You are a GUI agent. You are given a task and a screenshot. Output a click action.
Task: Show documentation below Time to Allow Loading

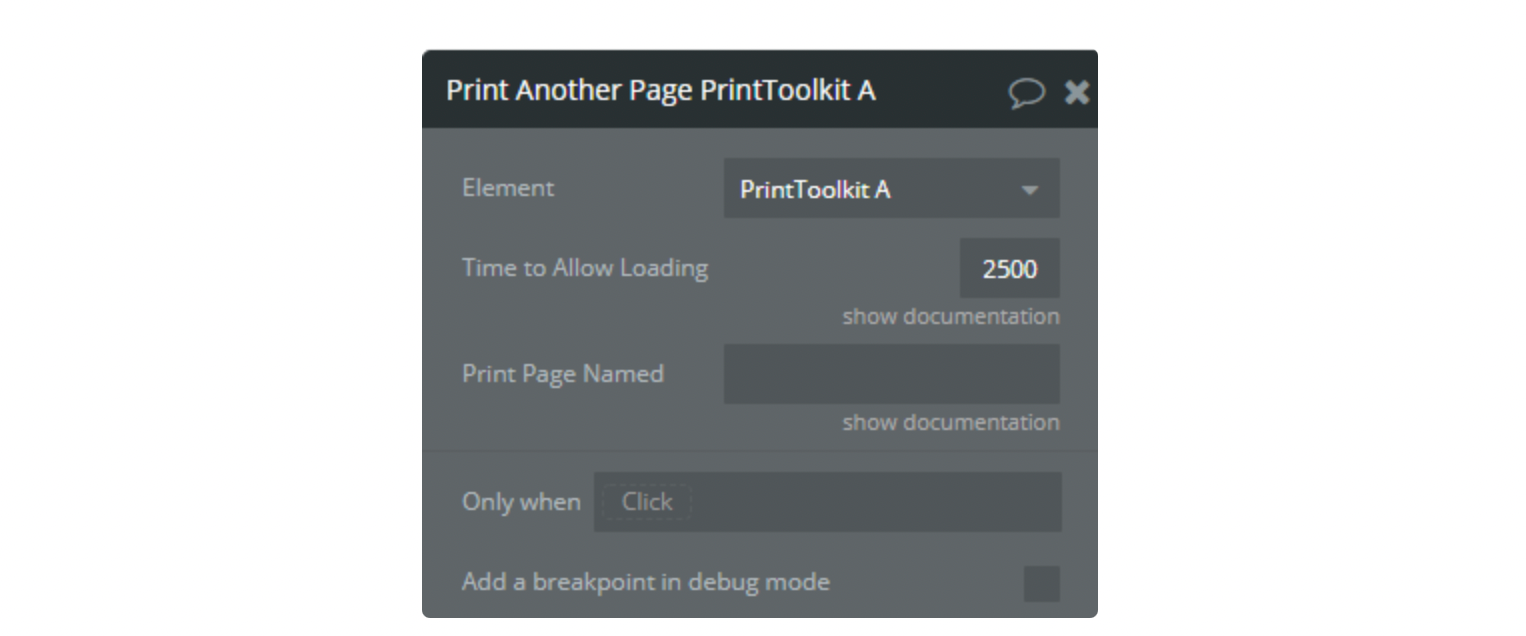950,316
